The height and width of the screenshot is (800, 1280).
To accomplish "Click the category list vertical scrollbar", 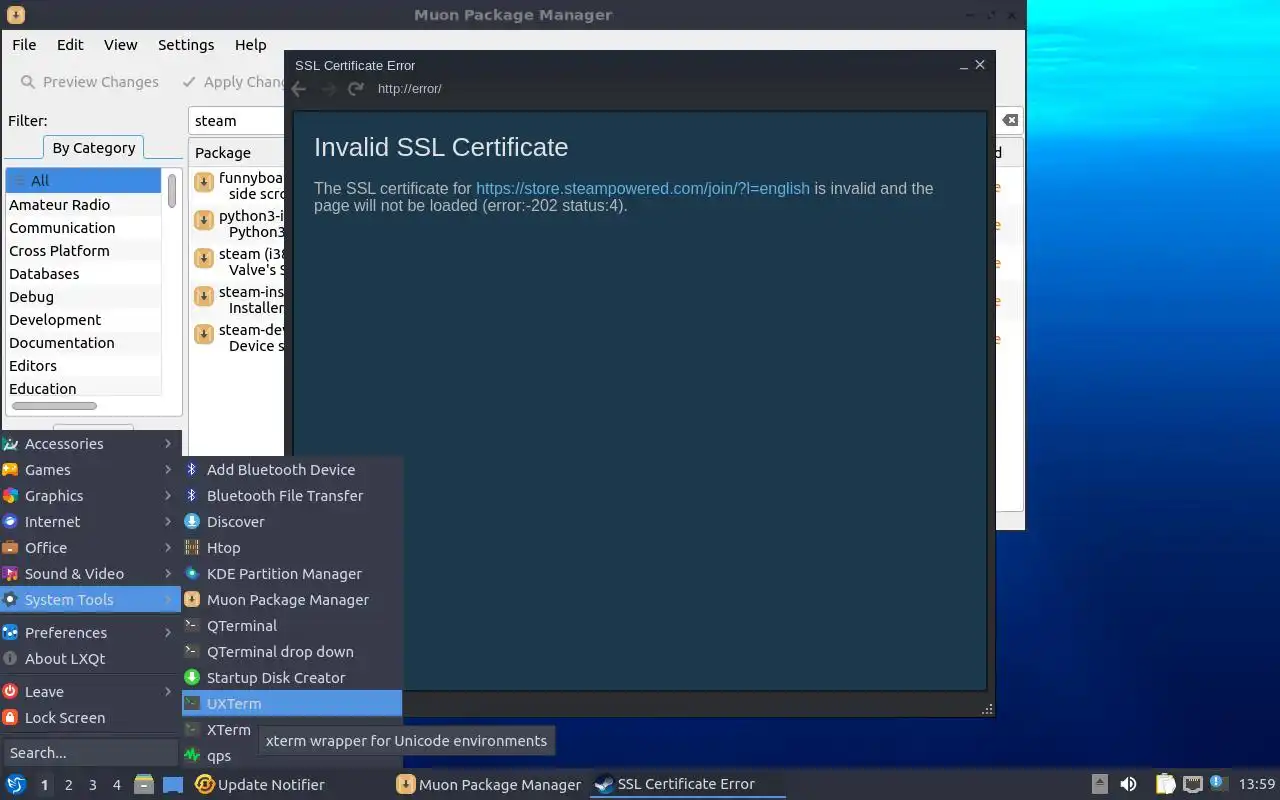I will click(x=172, y=190).
